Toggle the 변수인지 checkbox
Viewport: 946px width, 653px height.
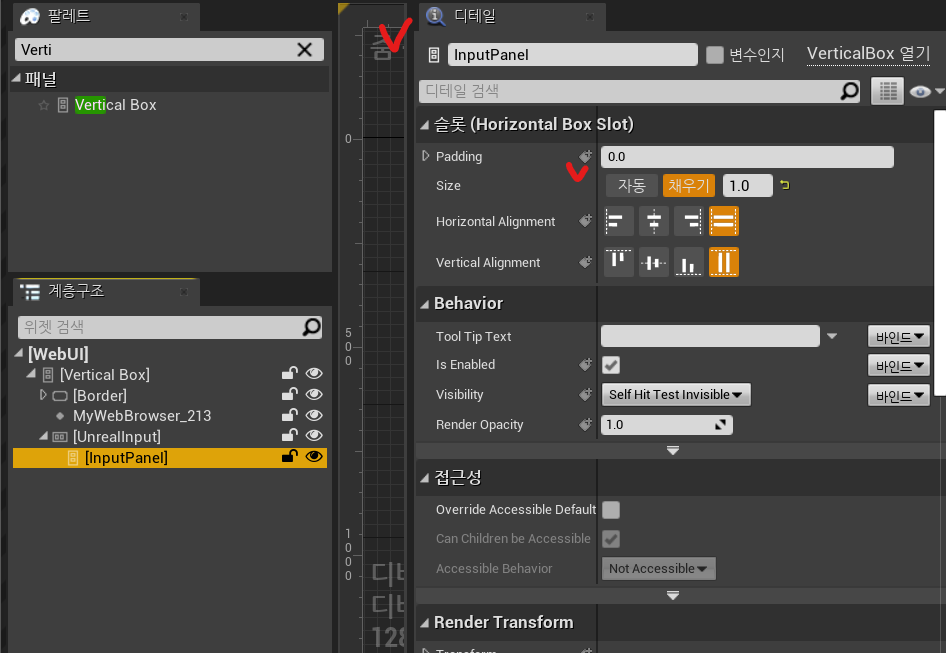point(714,55)
